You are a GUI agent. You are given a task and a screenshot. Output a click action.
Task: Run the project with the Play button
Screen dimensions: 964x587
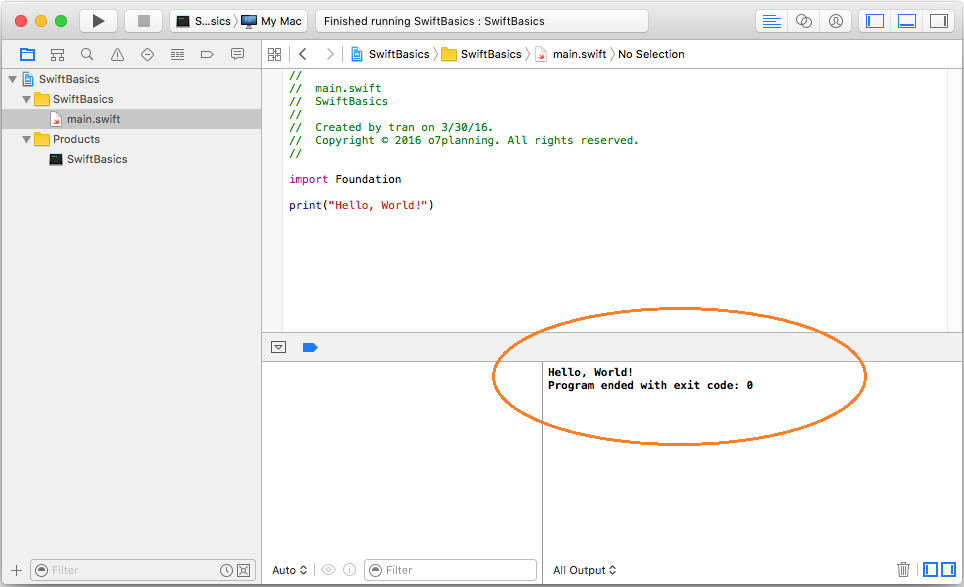pos(98,21)
